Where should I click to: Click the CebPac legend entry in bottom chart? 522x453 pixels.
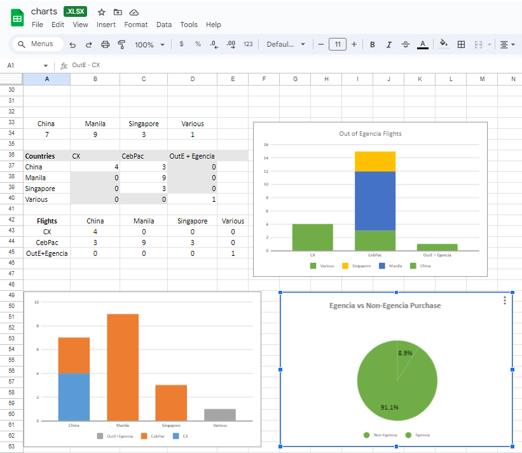click(x=153, y=436)
